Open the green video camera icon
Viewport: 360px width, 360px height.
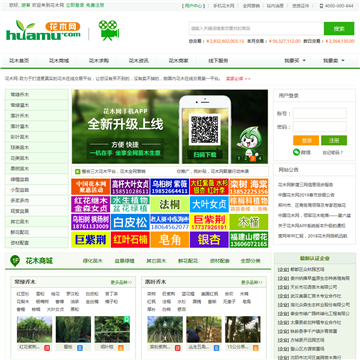pyautogui.click(x=109, y=30)
